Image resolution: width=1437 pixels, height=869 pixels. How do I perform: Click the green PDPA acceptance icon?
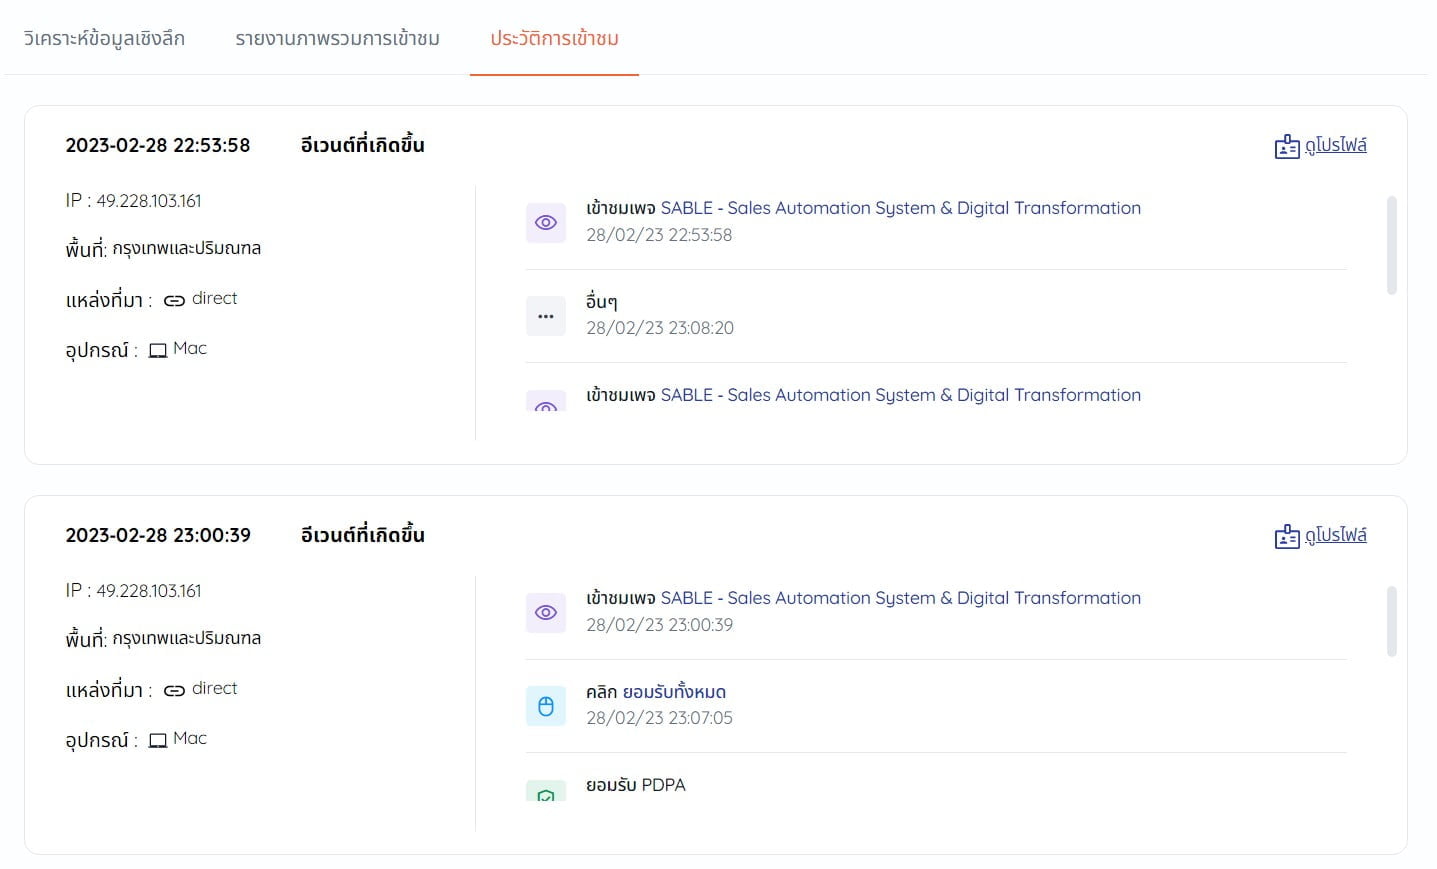pos(545,795)
